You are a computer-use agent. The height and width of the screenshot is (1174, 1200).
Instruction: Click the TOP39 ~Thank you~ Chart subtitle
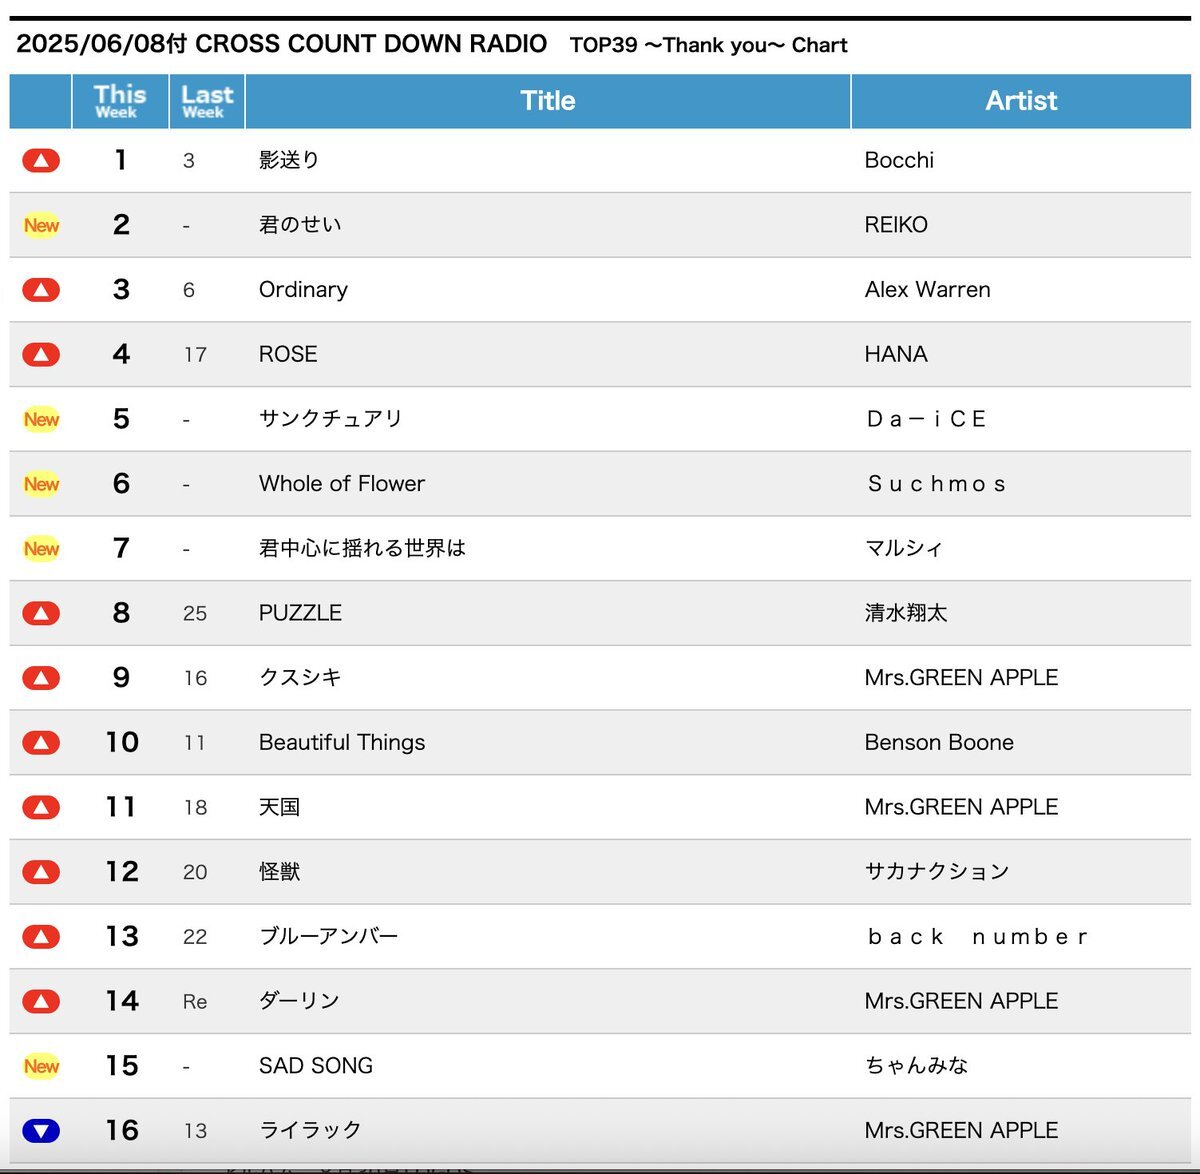click(709, 45)
